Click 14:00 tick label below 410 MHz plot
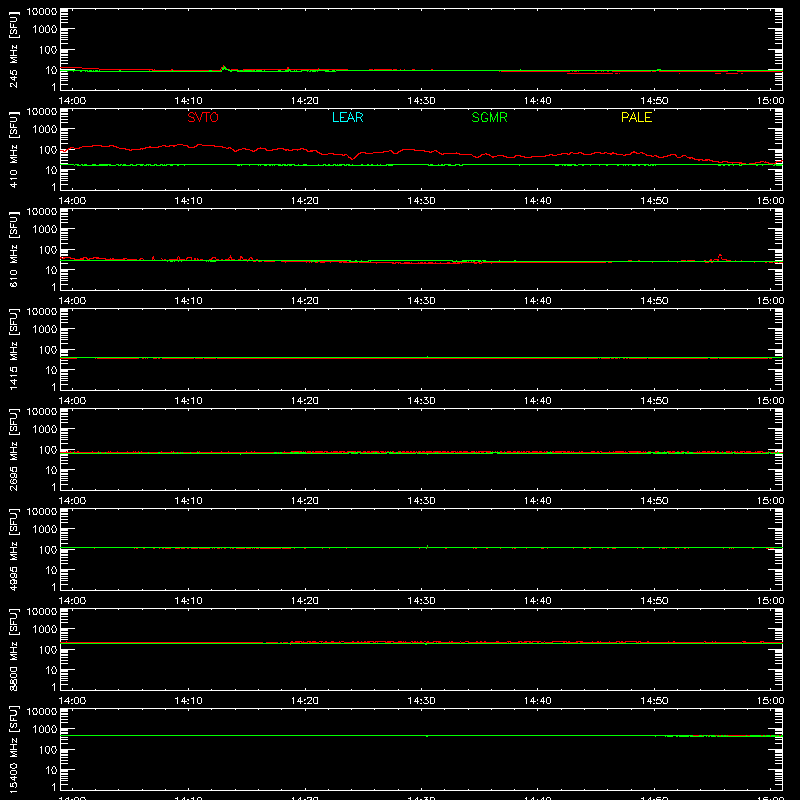The image size is (800, 800). [72, 201]
